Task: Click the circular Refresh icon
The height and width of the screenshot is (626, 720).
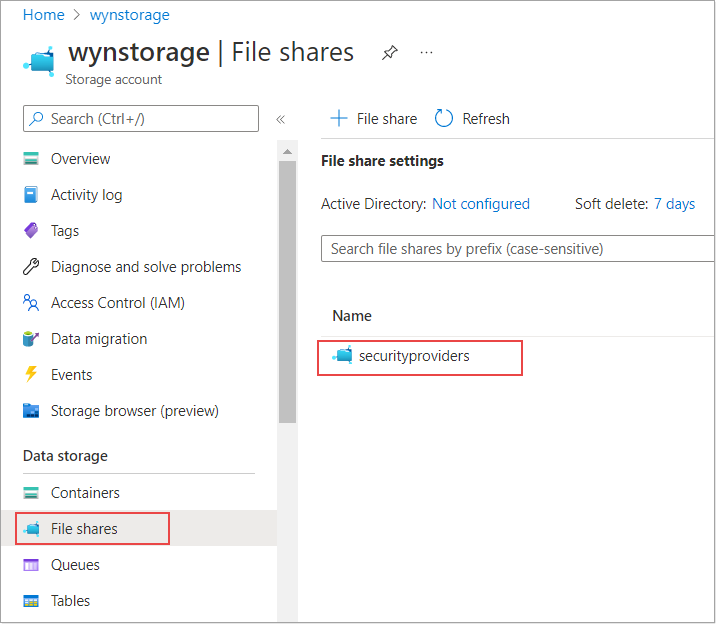Action: point(444,118)
